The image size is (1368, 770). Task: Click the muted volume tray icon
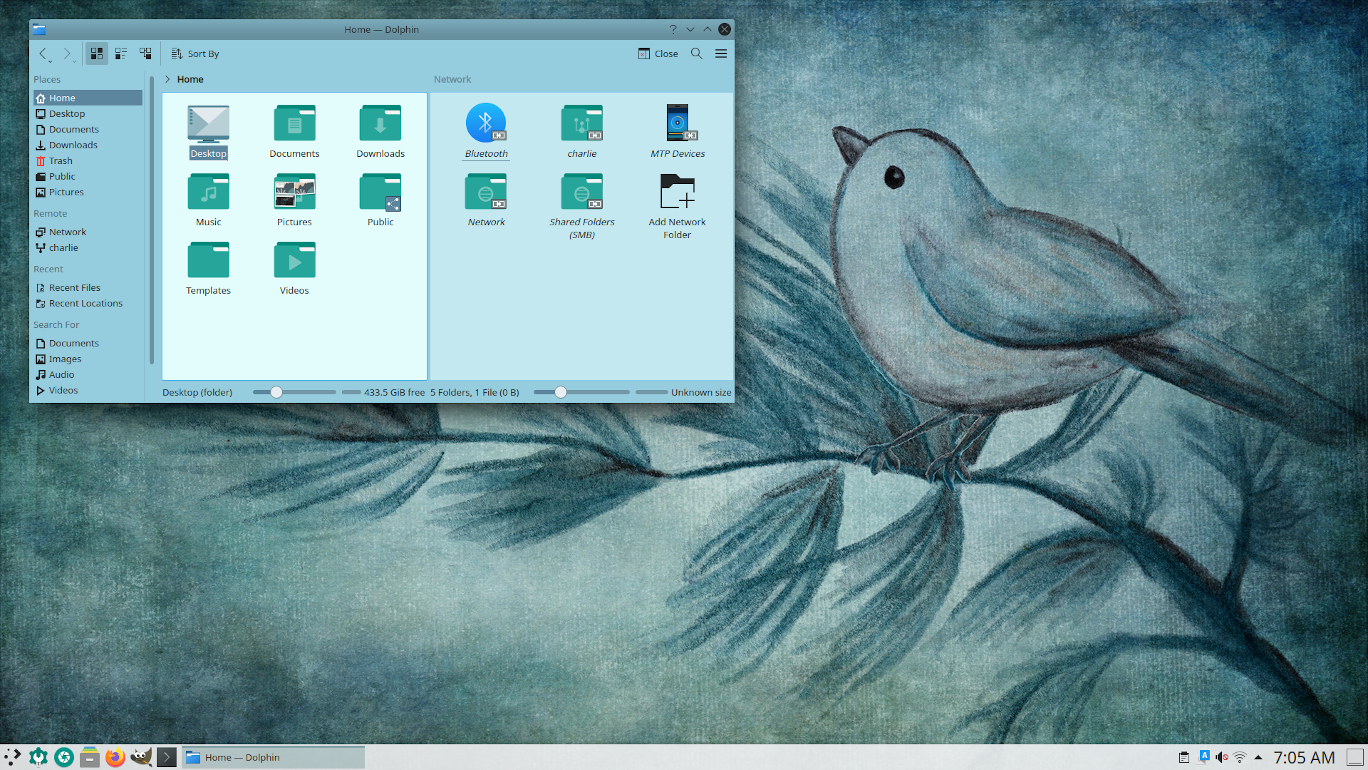(1222, 757)
